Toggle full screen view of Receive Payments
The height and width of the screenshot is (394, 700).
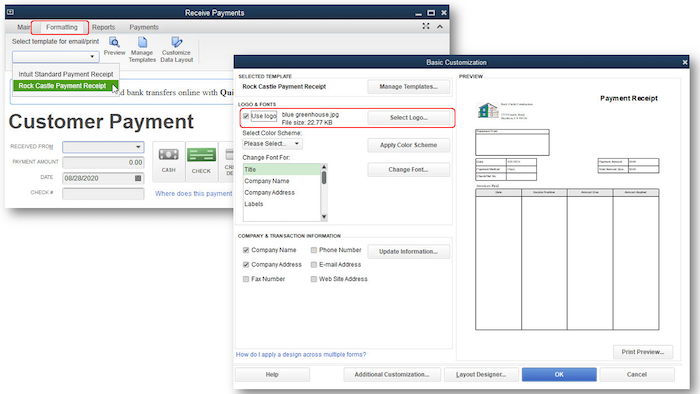tap(426, 26)
